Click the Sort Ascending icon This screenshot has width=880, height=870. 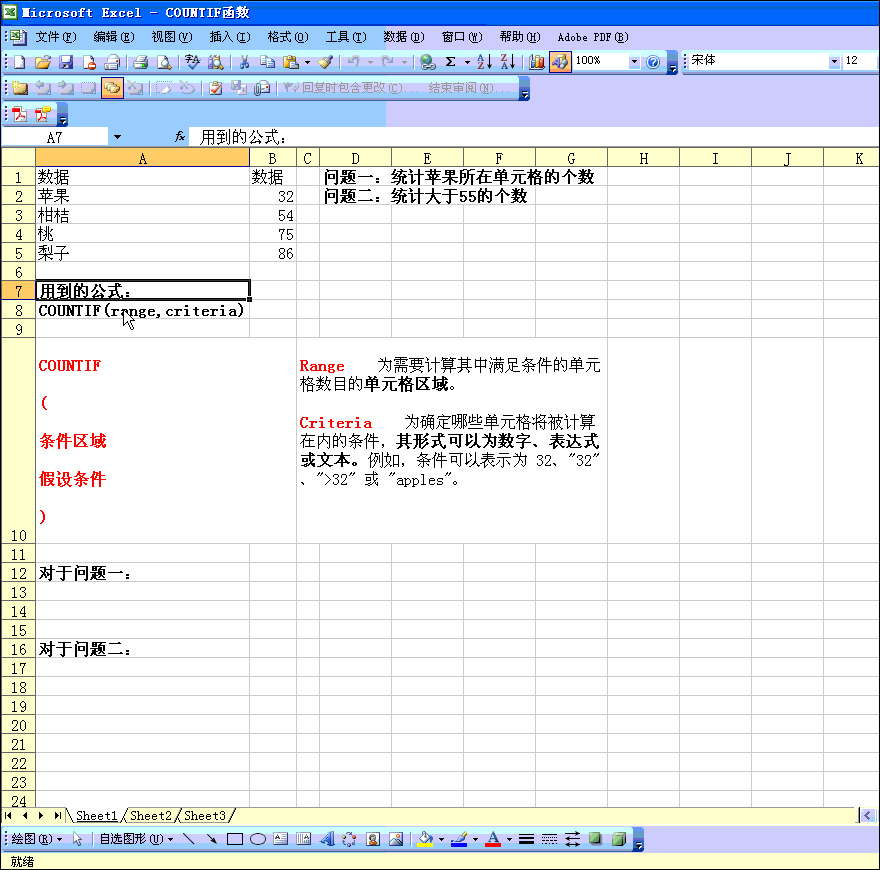click(x=484, y=62)
